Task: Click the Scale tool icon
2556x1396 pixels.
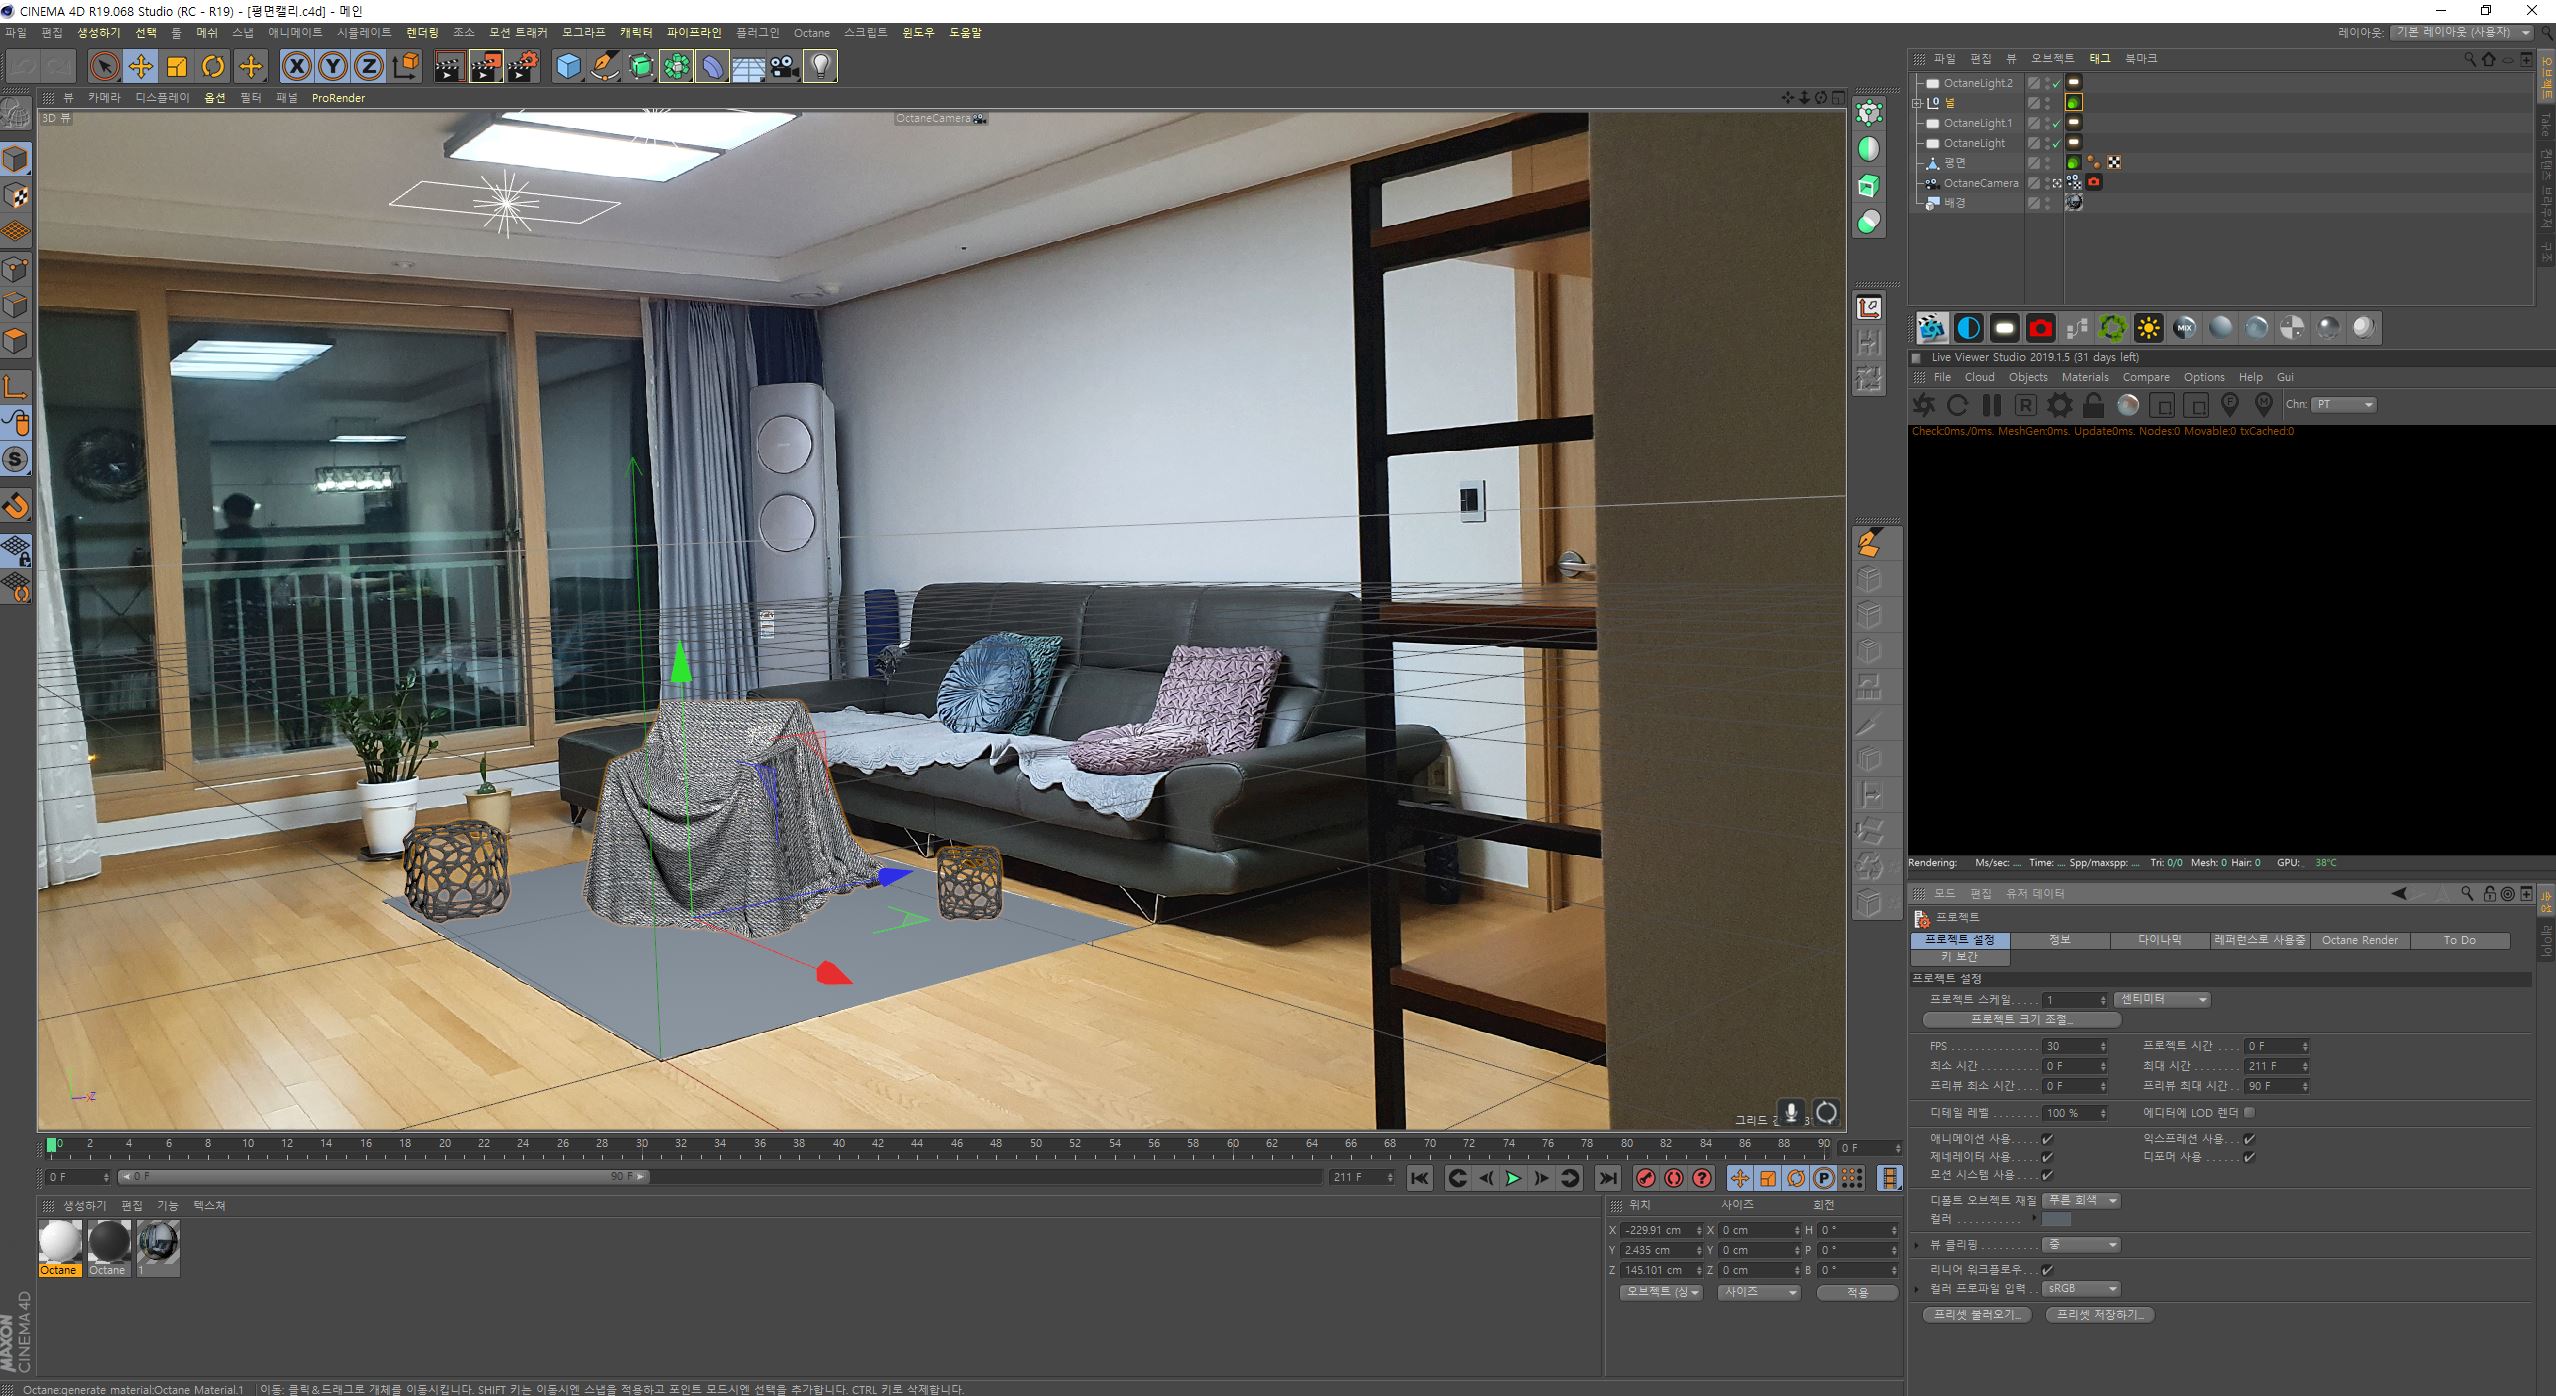Action: point(177,67)
